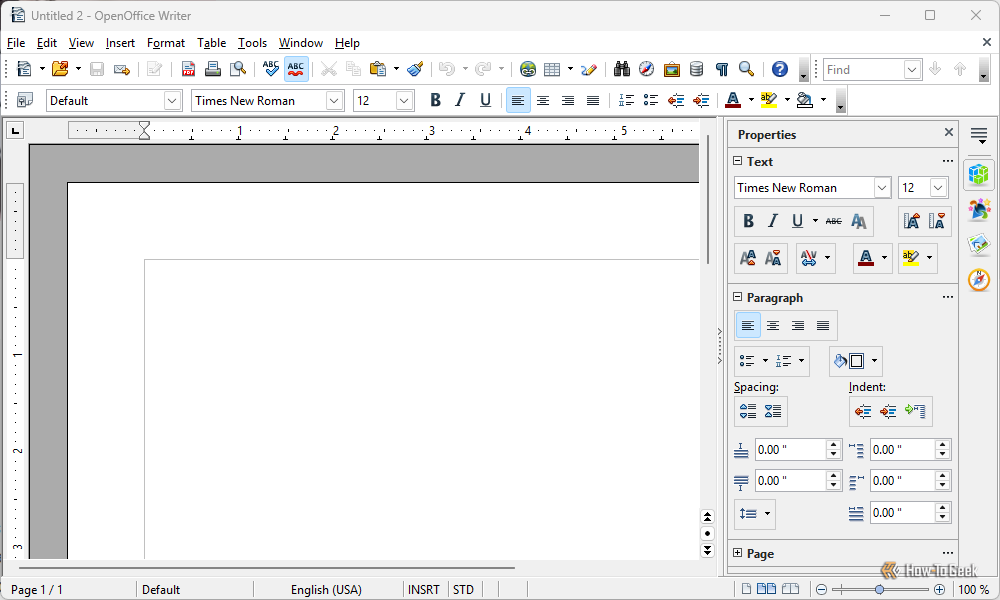1000x600 pixels.
Task: Toggle the nonprinting formatting marks
Action: point(721,69)
